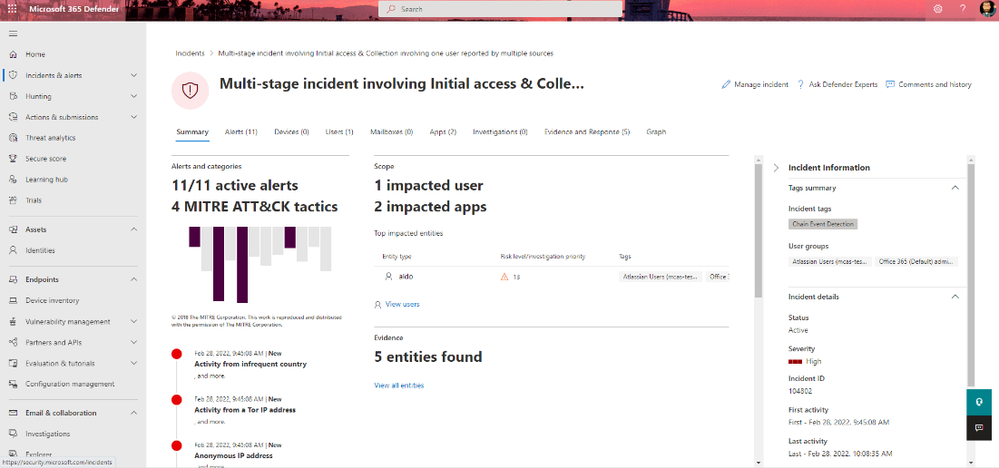Click the Configuration management icon
Screen dimensions: 999x468
[13, 384]
